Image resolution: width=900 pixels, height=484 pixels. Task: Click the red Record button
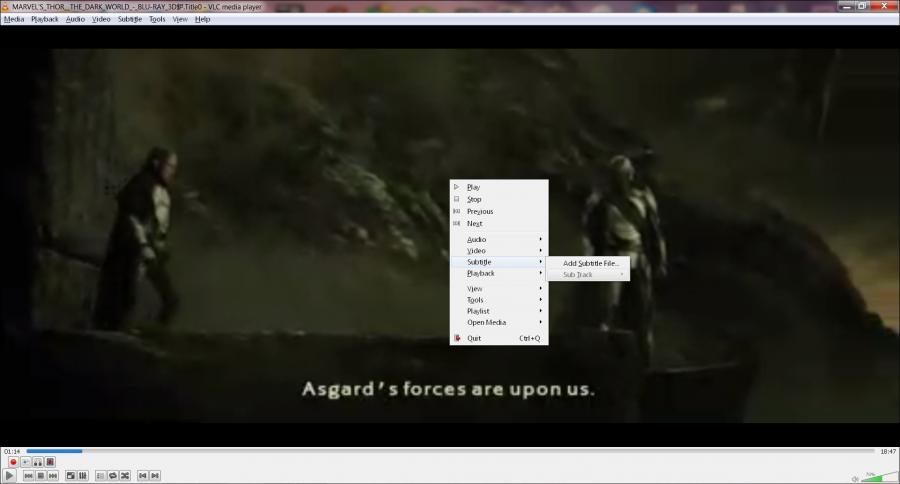(13, 462)
